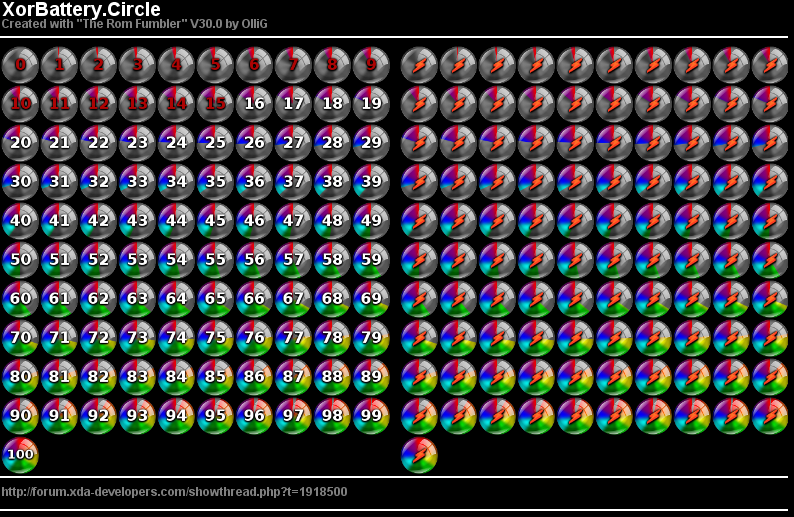This screenshot has height=517, width=794.
Task: Select battery level icon 60
Action: coord(20,299)
